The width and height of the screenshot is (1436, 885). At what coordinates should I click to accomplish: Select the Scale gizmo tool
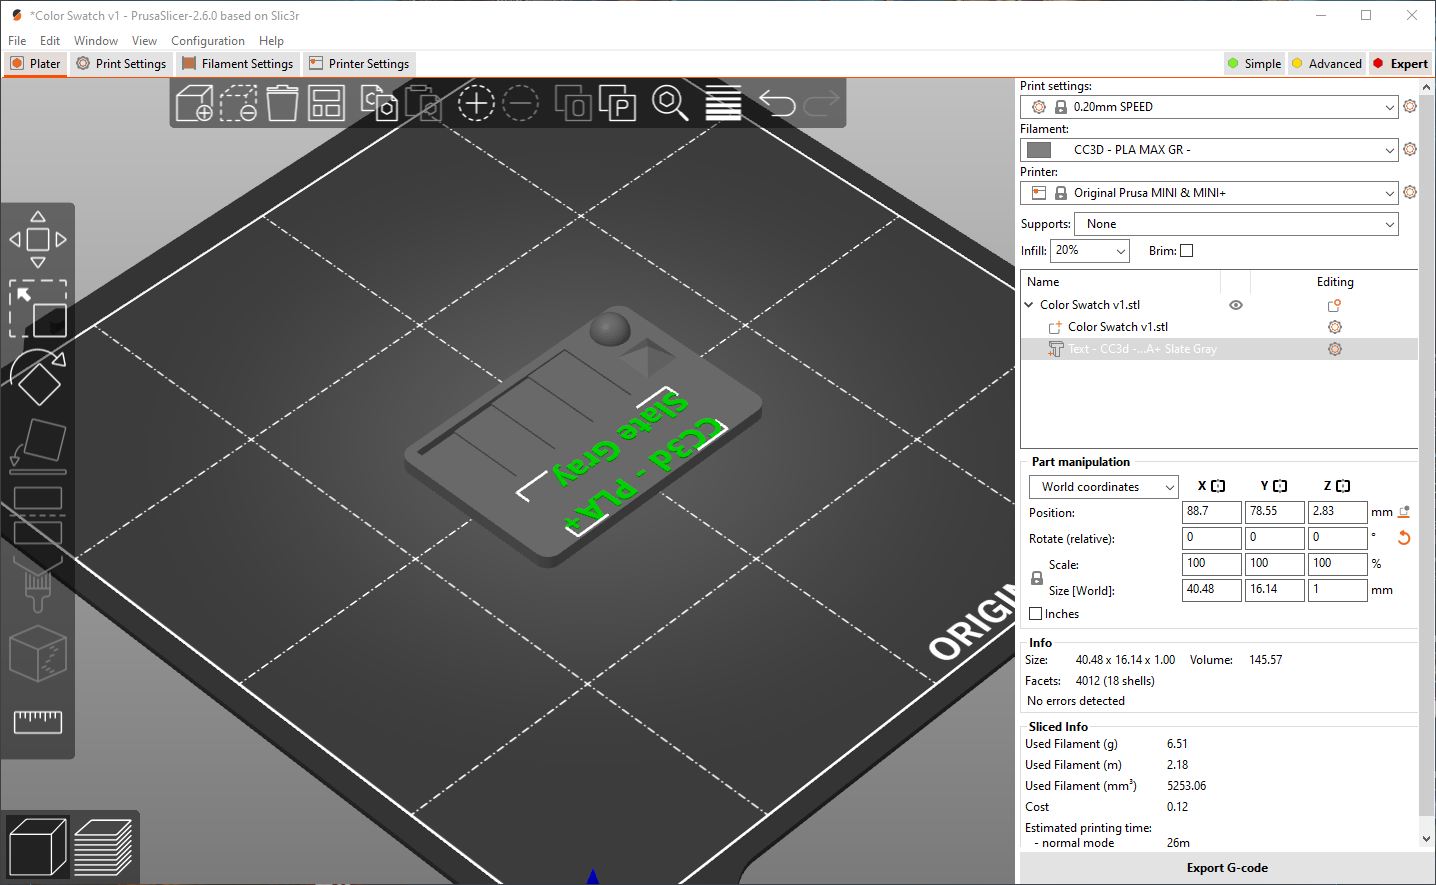tap(38, 309)
